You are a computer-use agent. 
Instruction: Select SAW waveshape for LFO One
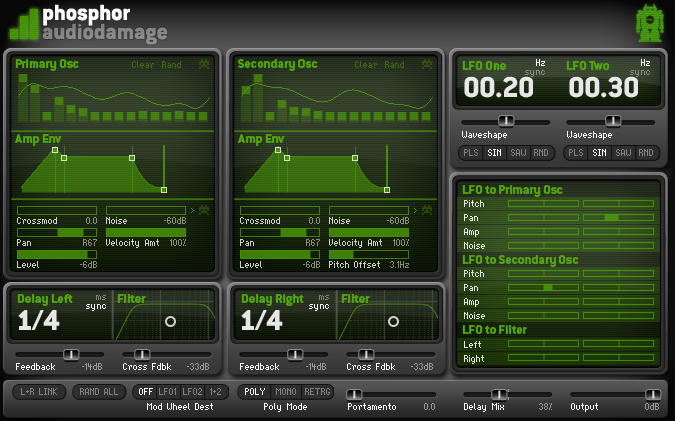pyautogui.click(x=514, y=153)
